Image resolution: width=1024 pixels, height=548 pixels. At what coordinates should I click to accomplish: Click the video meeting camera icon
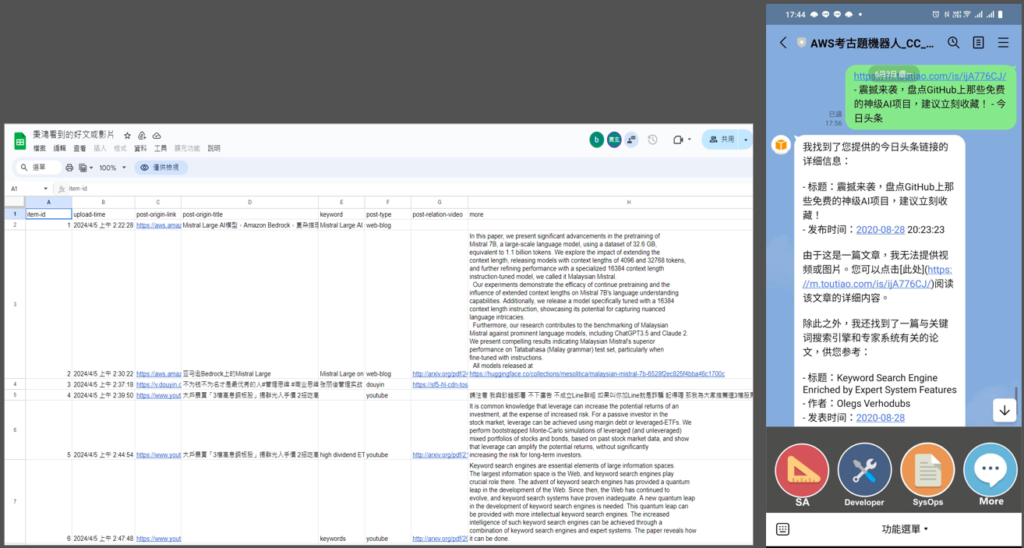(679, 140)
